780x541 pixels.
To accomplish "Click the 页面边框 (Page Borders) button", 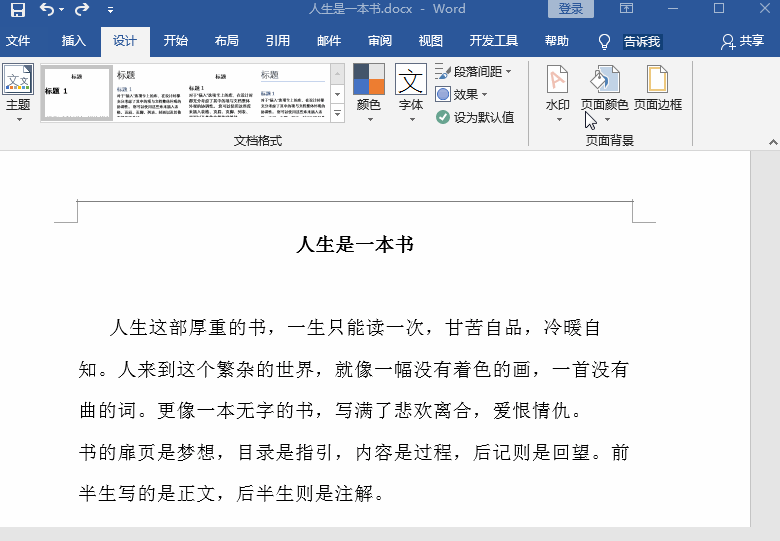I will click(657, 93).
